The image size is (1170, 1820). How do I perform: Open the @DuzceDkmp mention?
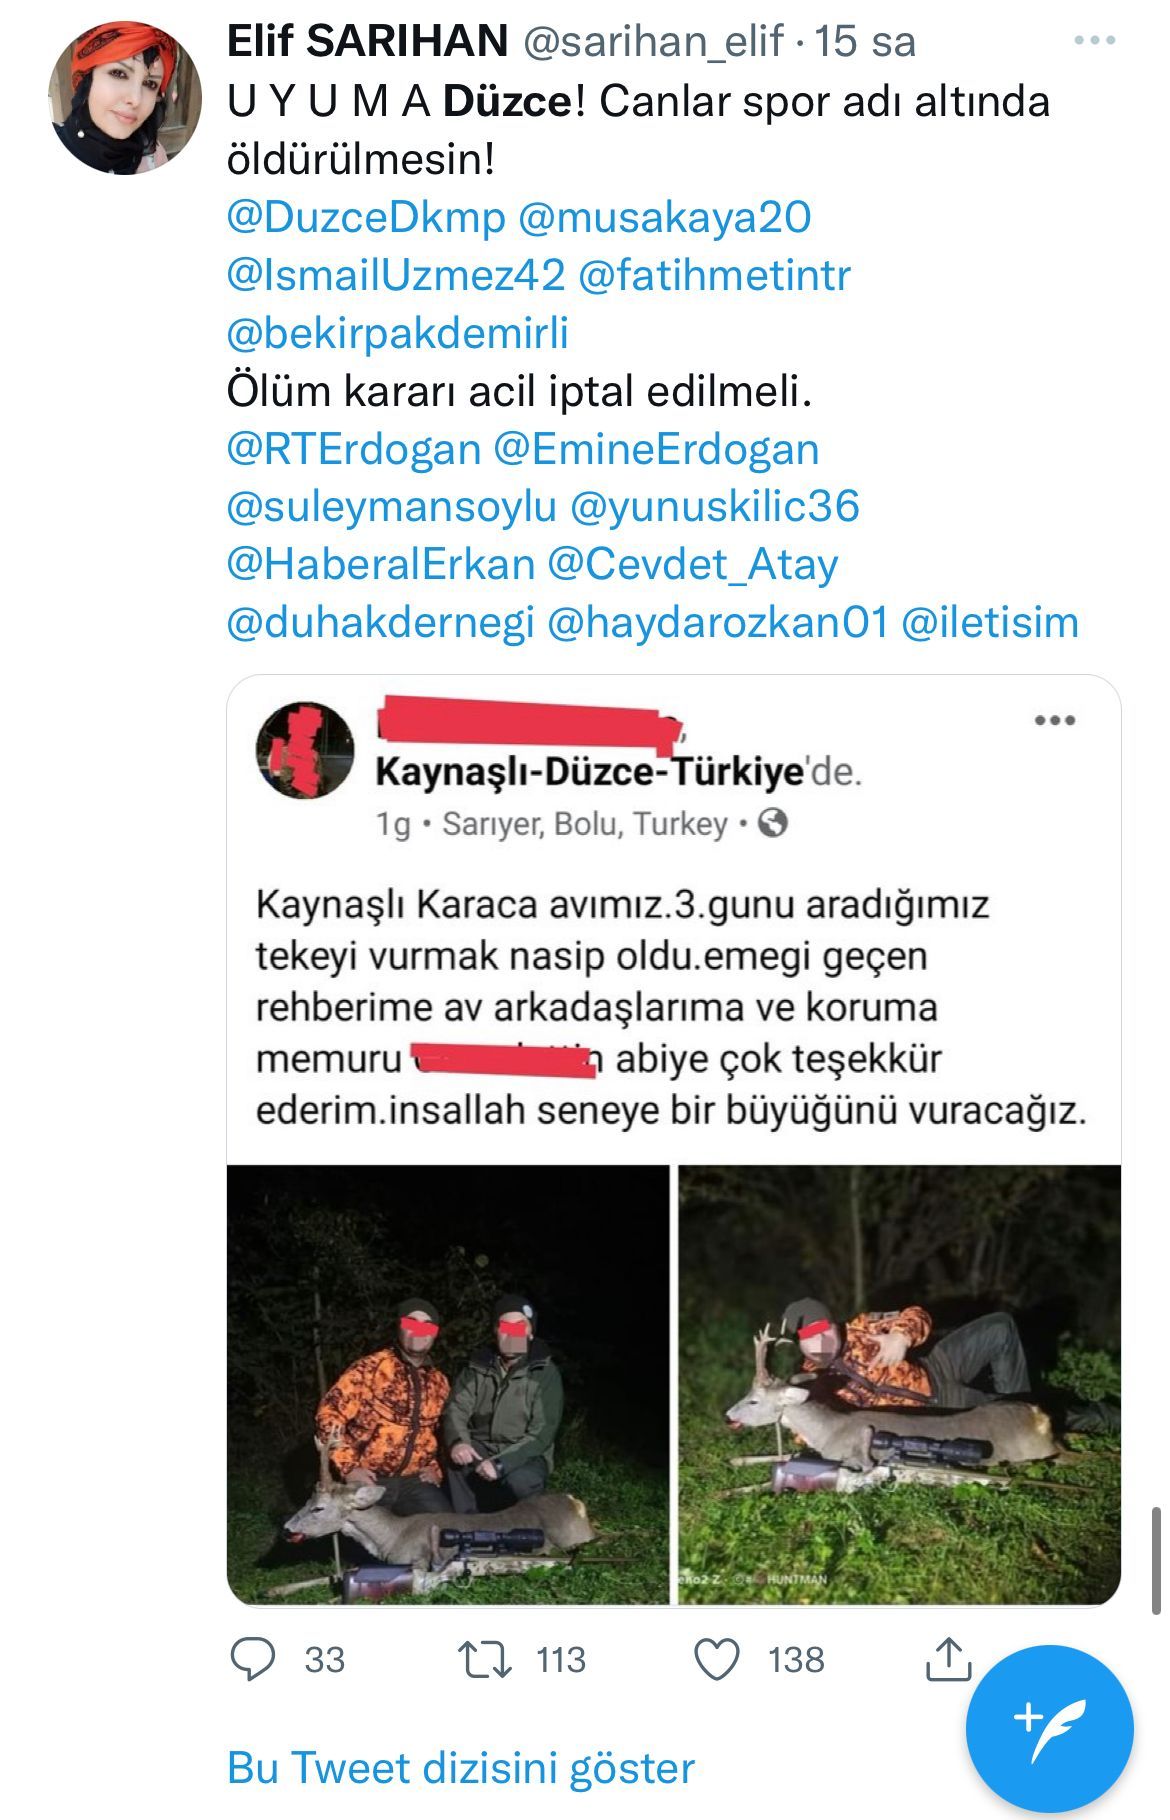pyautogui.click(x=366, y=217)
